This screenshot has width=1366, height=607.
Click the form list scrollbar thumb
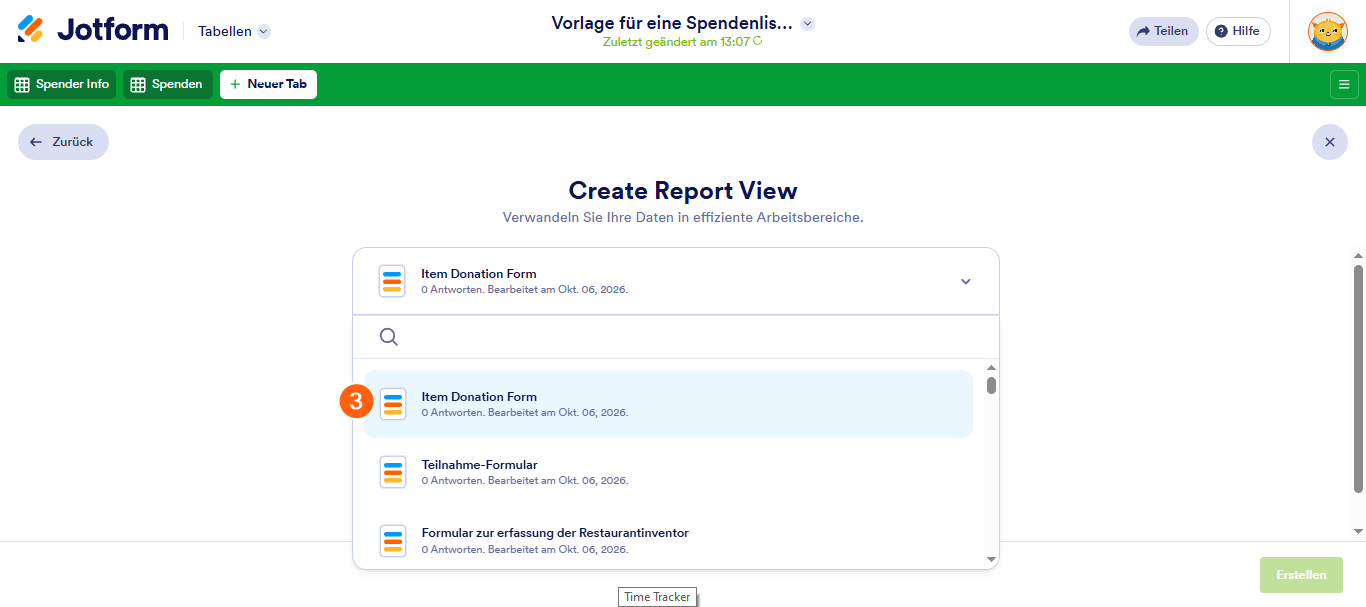point(991,385)
